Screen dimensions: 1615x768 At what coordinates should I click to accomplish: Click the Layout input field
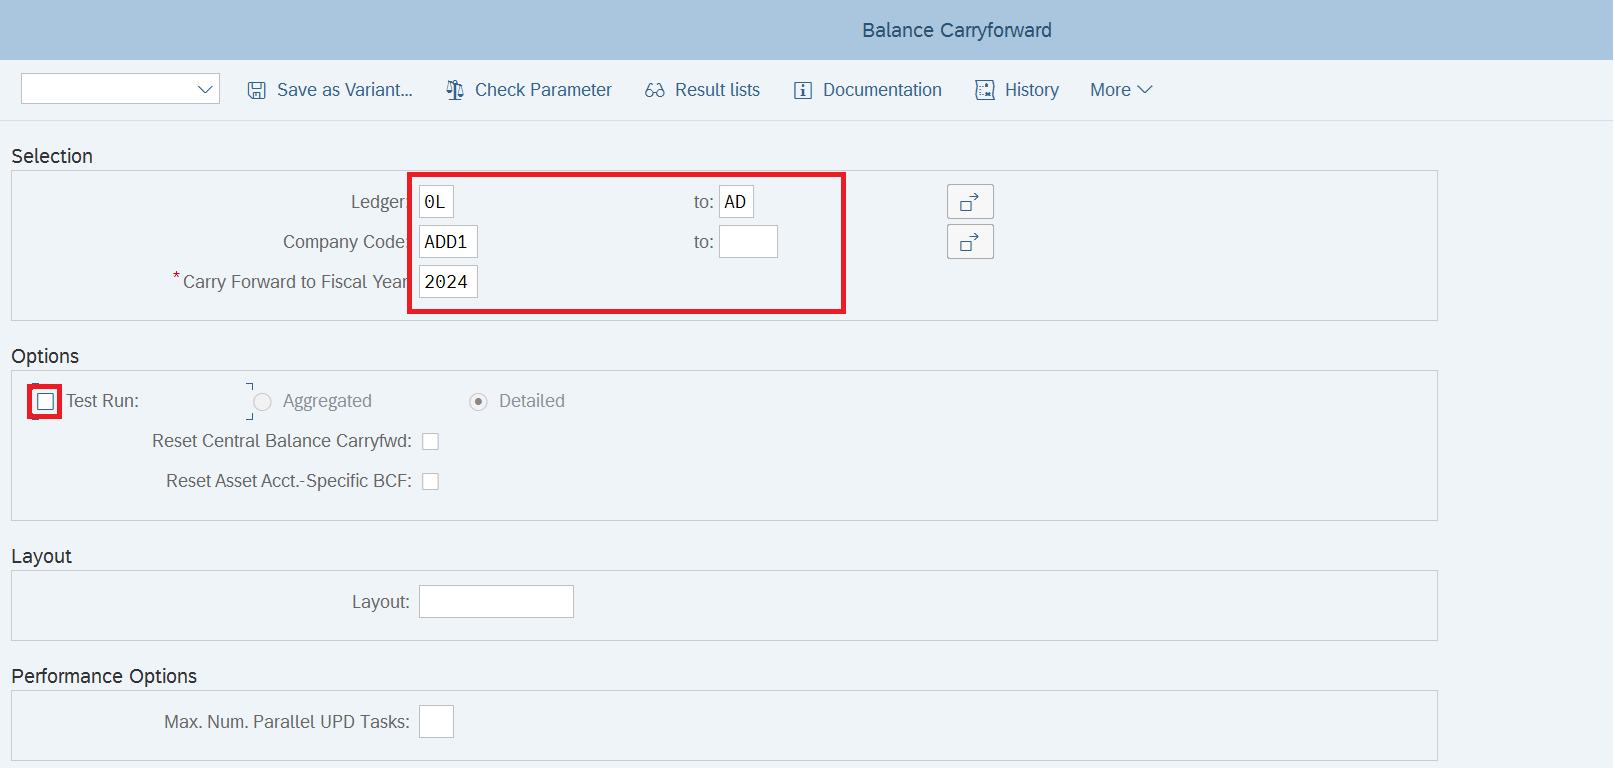496,602
